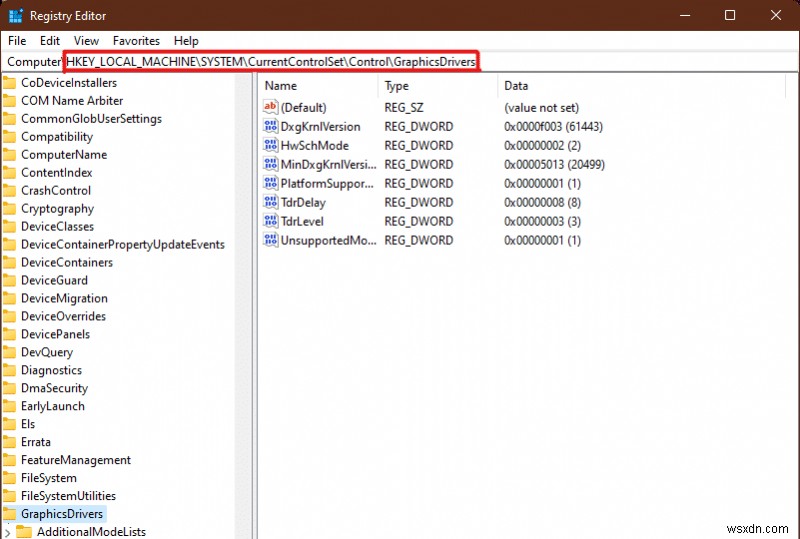Click the tree pane vertical scrollbar

242,305
